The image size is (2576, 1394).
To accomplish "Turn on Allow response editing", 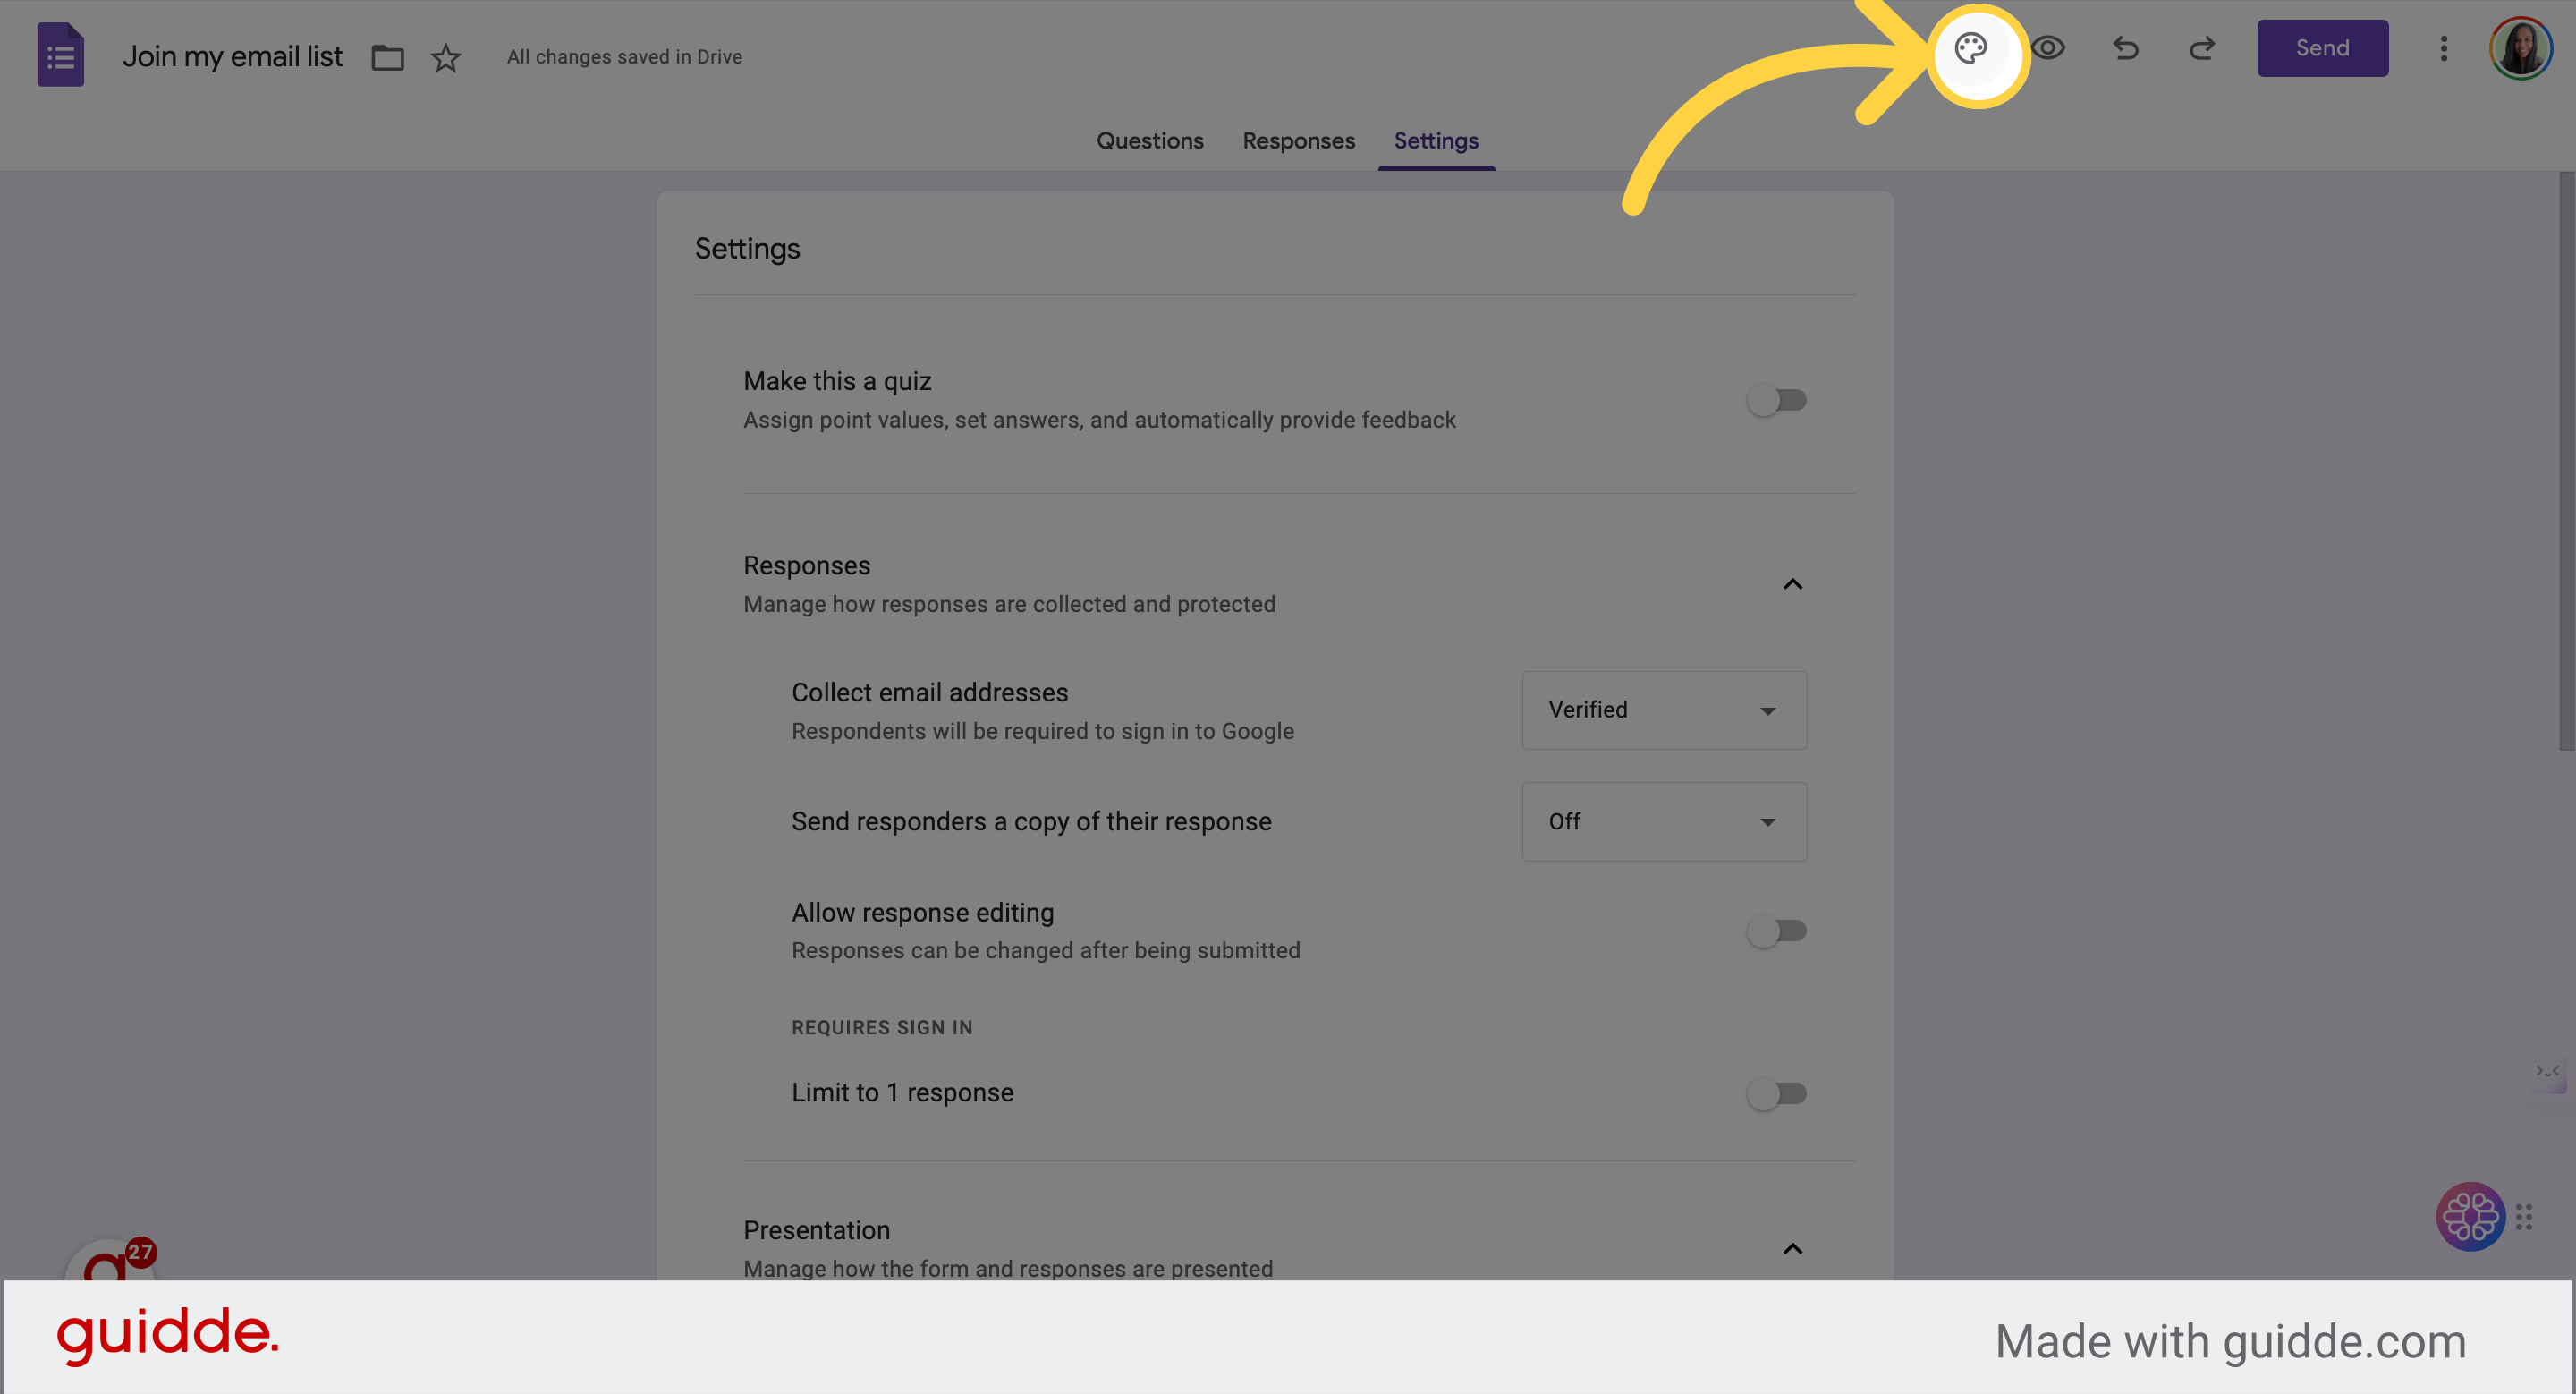I will point(1776,931).
